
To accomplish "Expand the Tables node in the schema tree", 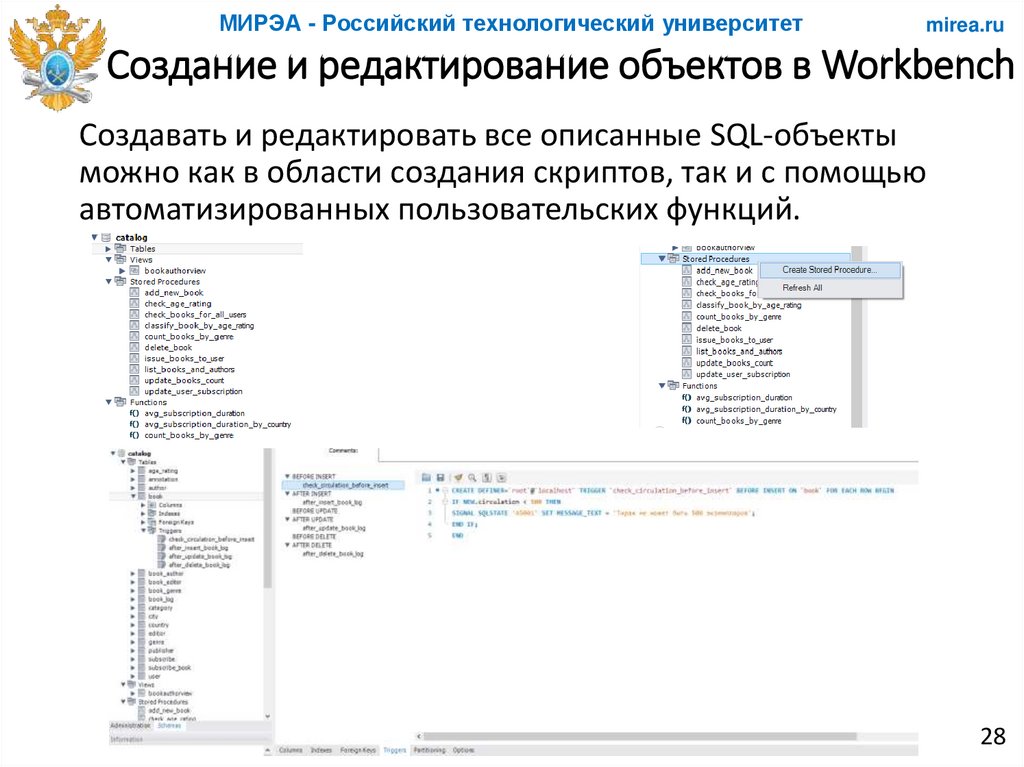I will point(107,249).
